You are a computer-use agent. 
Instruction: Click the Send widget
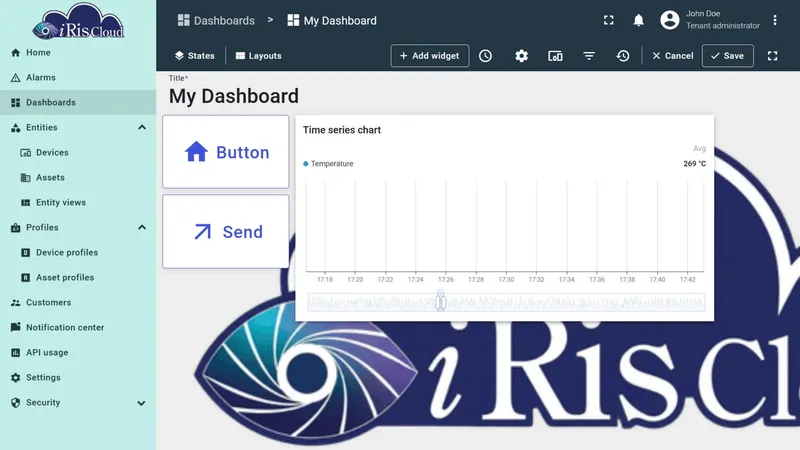click(x=226, y=232)
